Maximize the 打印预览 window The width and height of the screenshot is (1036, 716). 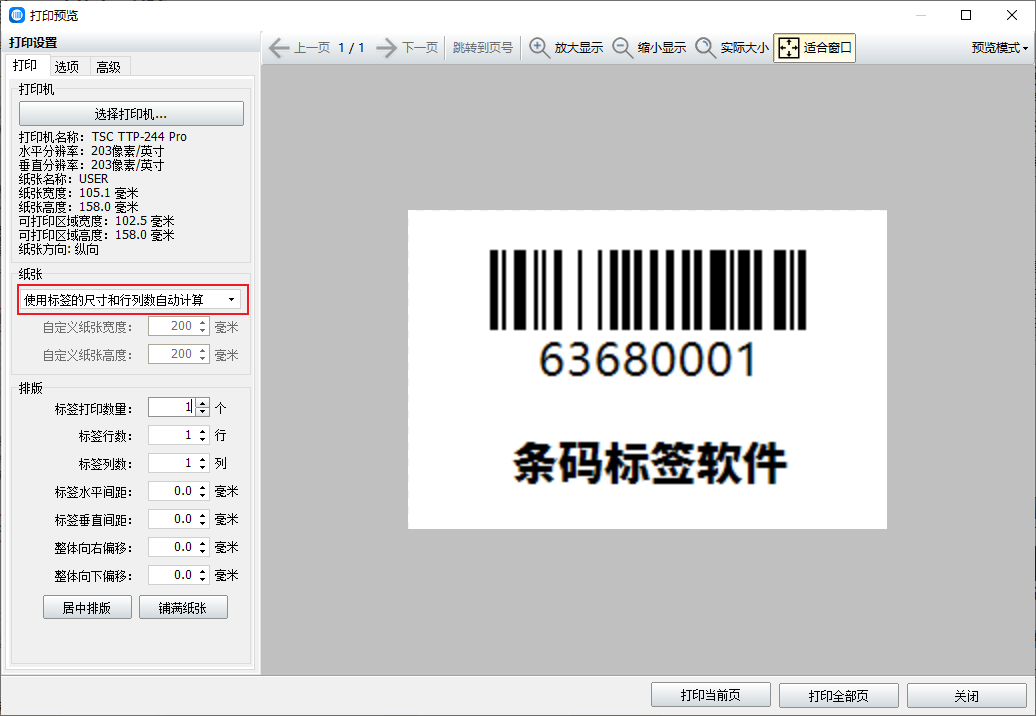(966, 15)
